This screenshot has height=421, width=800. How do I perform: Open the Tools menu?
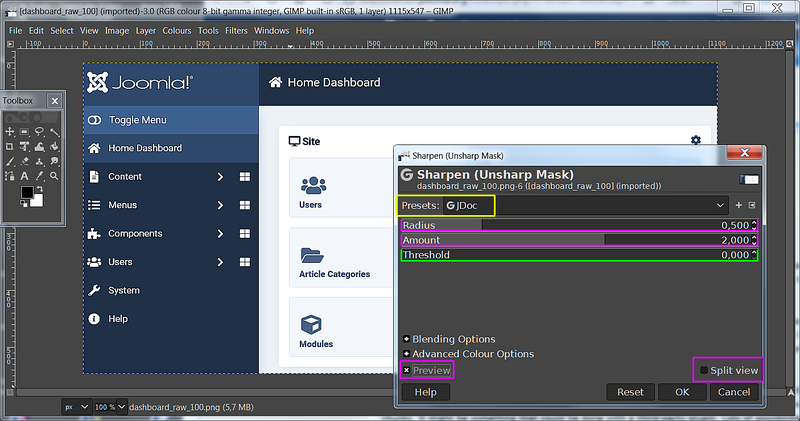click(208, 31)
